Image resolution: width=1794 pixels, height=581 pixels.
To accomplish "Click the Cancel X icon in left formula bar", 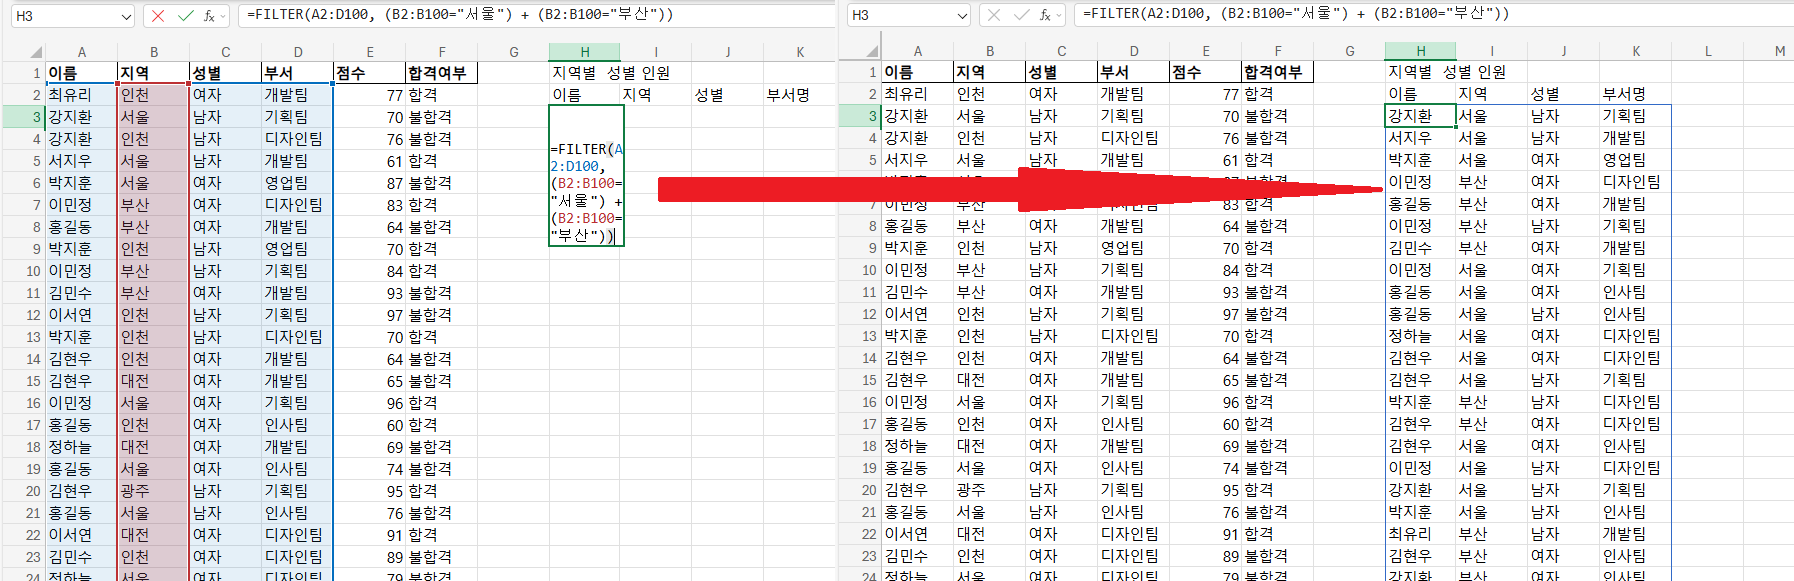I will 158,16.
